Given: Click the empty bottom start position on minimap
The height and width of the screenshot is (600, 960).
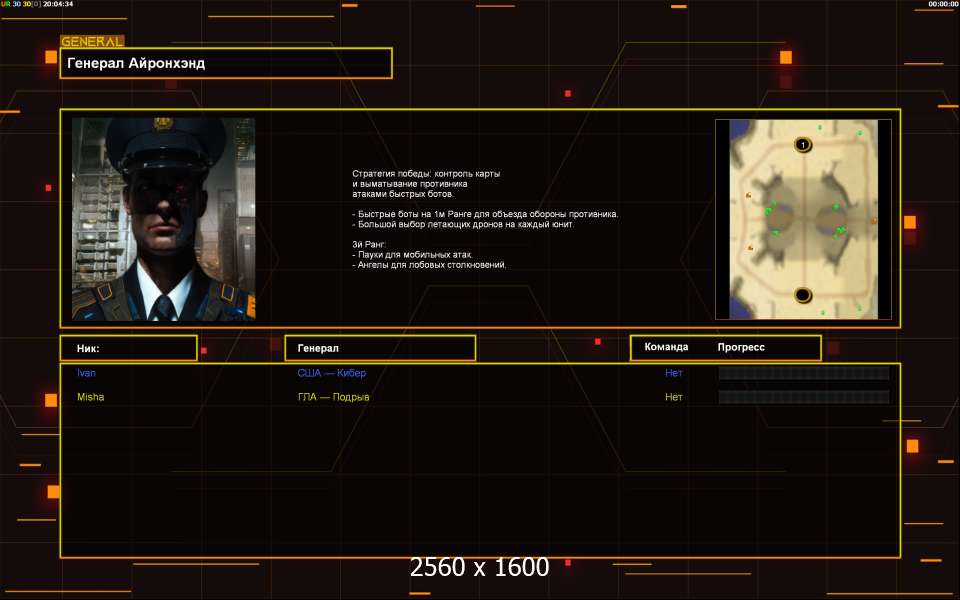Looking at the screenshot, I should coord(802,294).
